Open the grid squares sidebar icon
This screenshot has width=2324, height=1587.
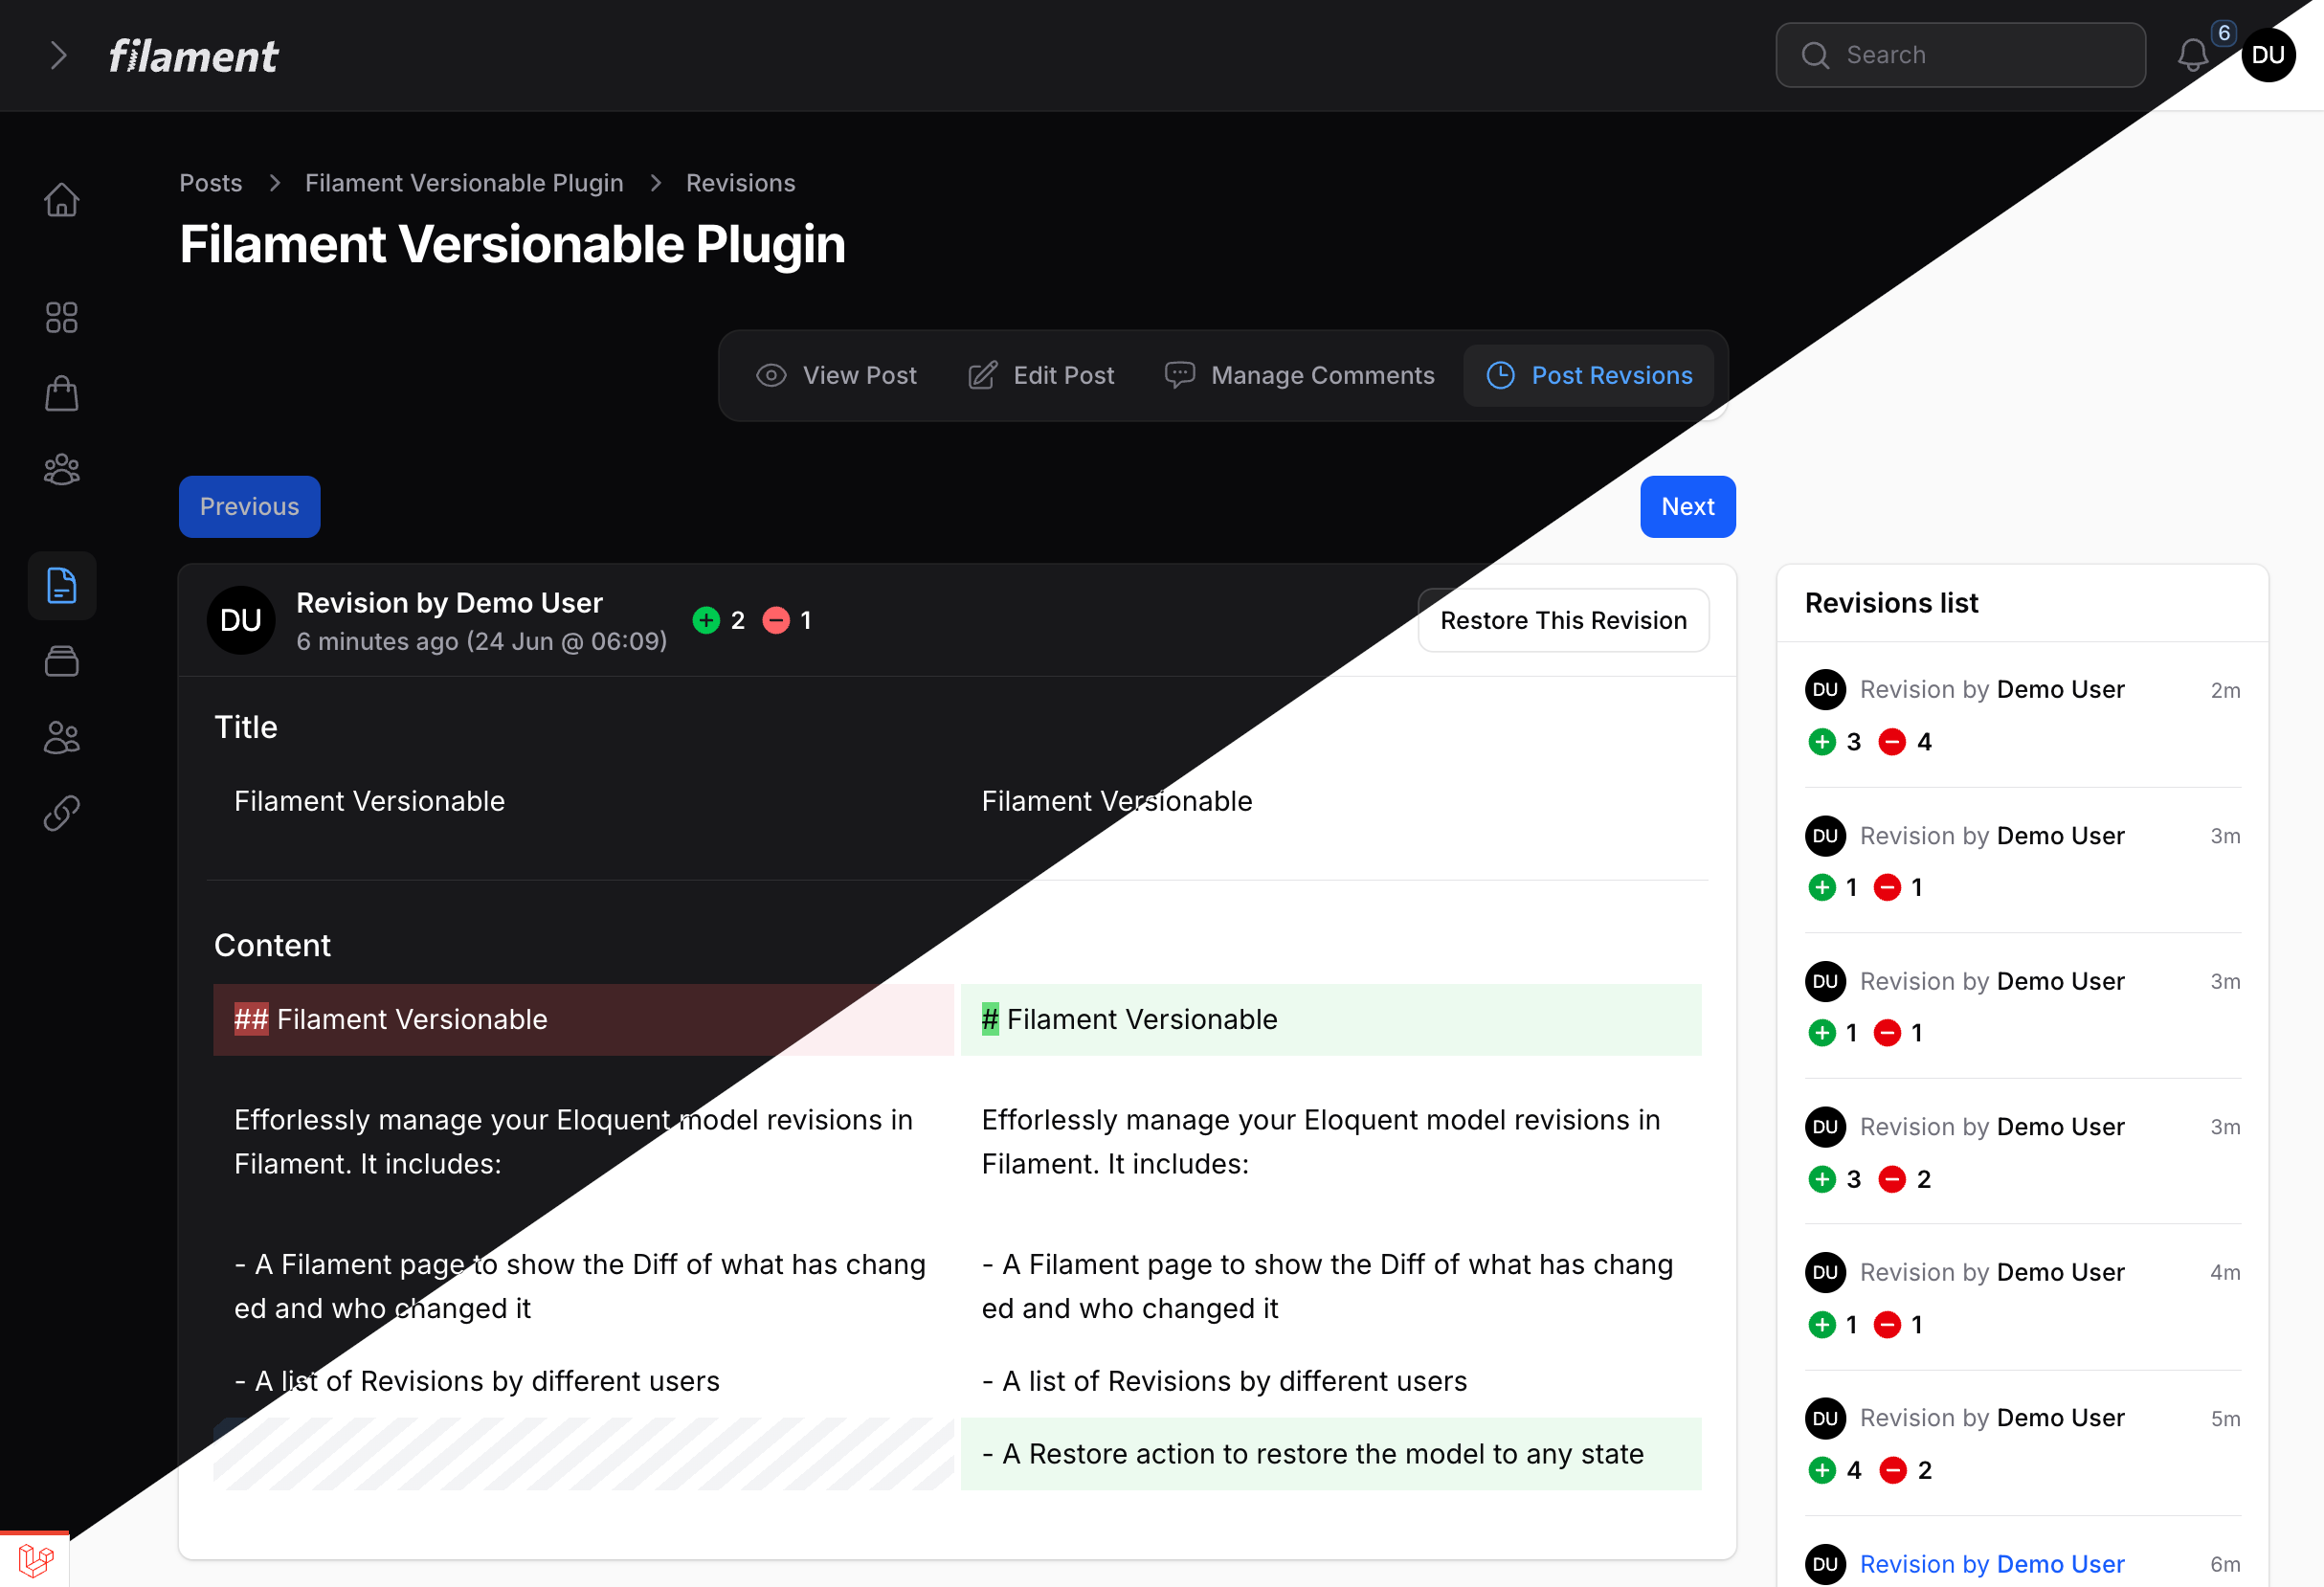point(61,318)
